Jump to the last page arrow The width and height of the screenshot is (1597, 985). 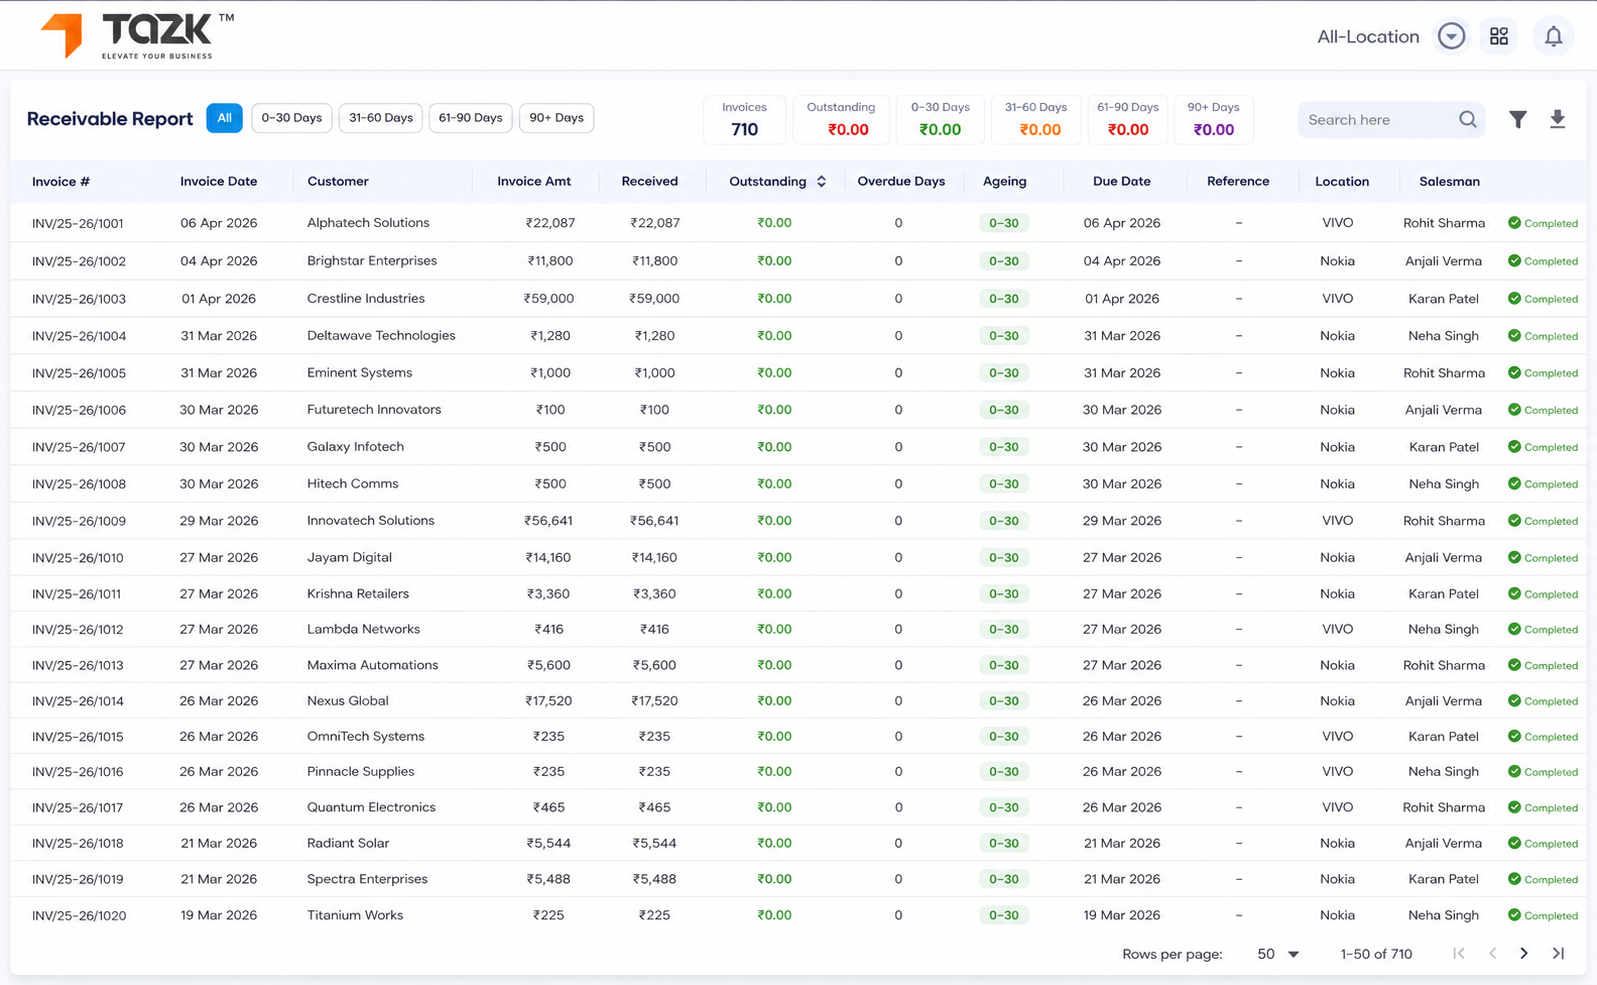1558,953
